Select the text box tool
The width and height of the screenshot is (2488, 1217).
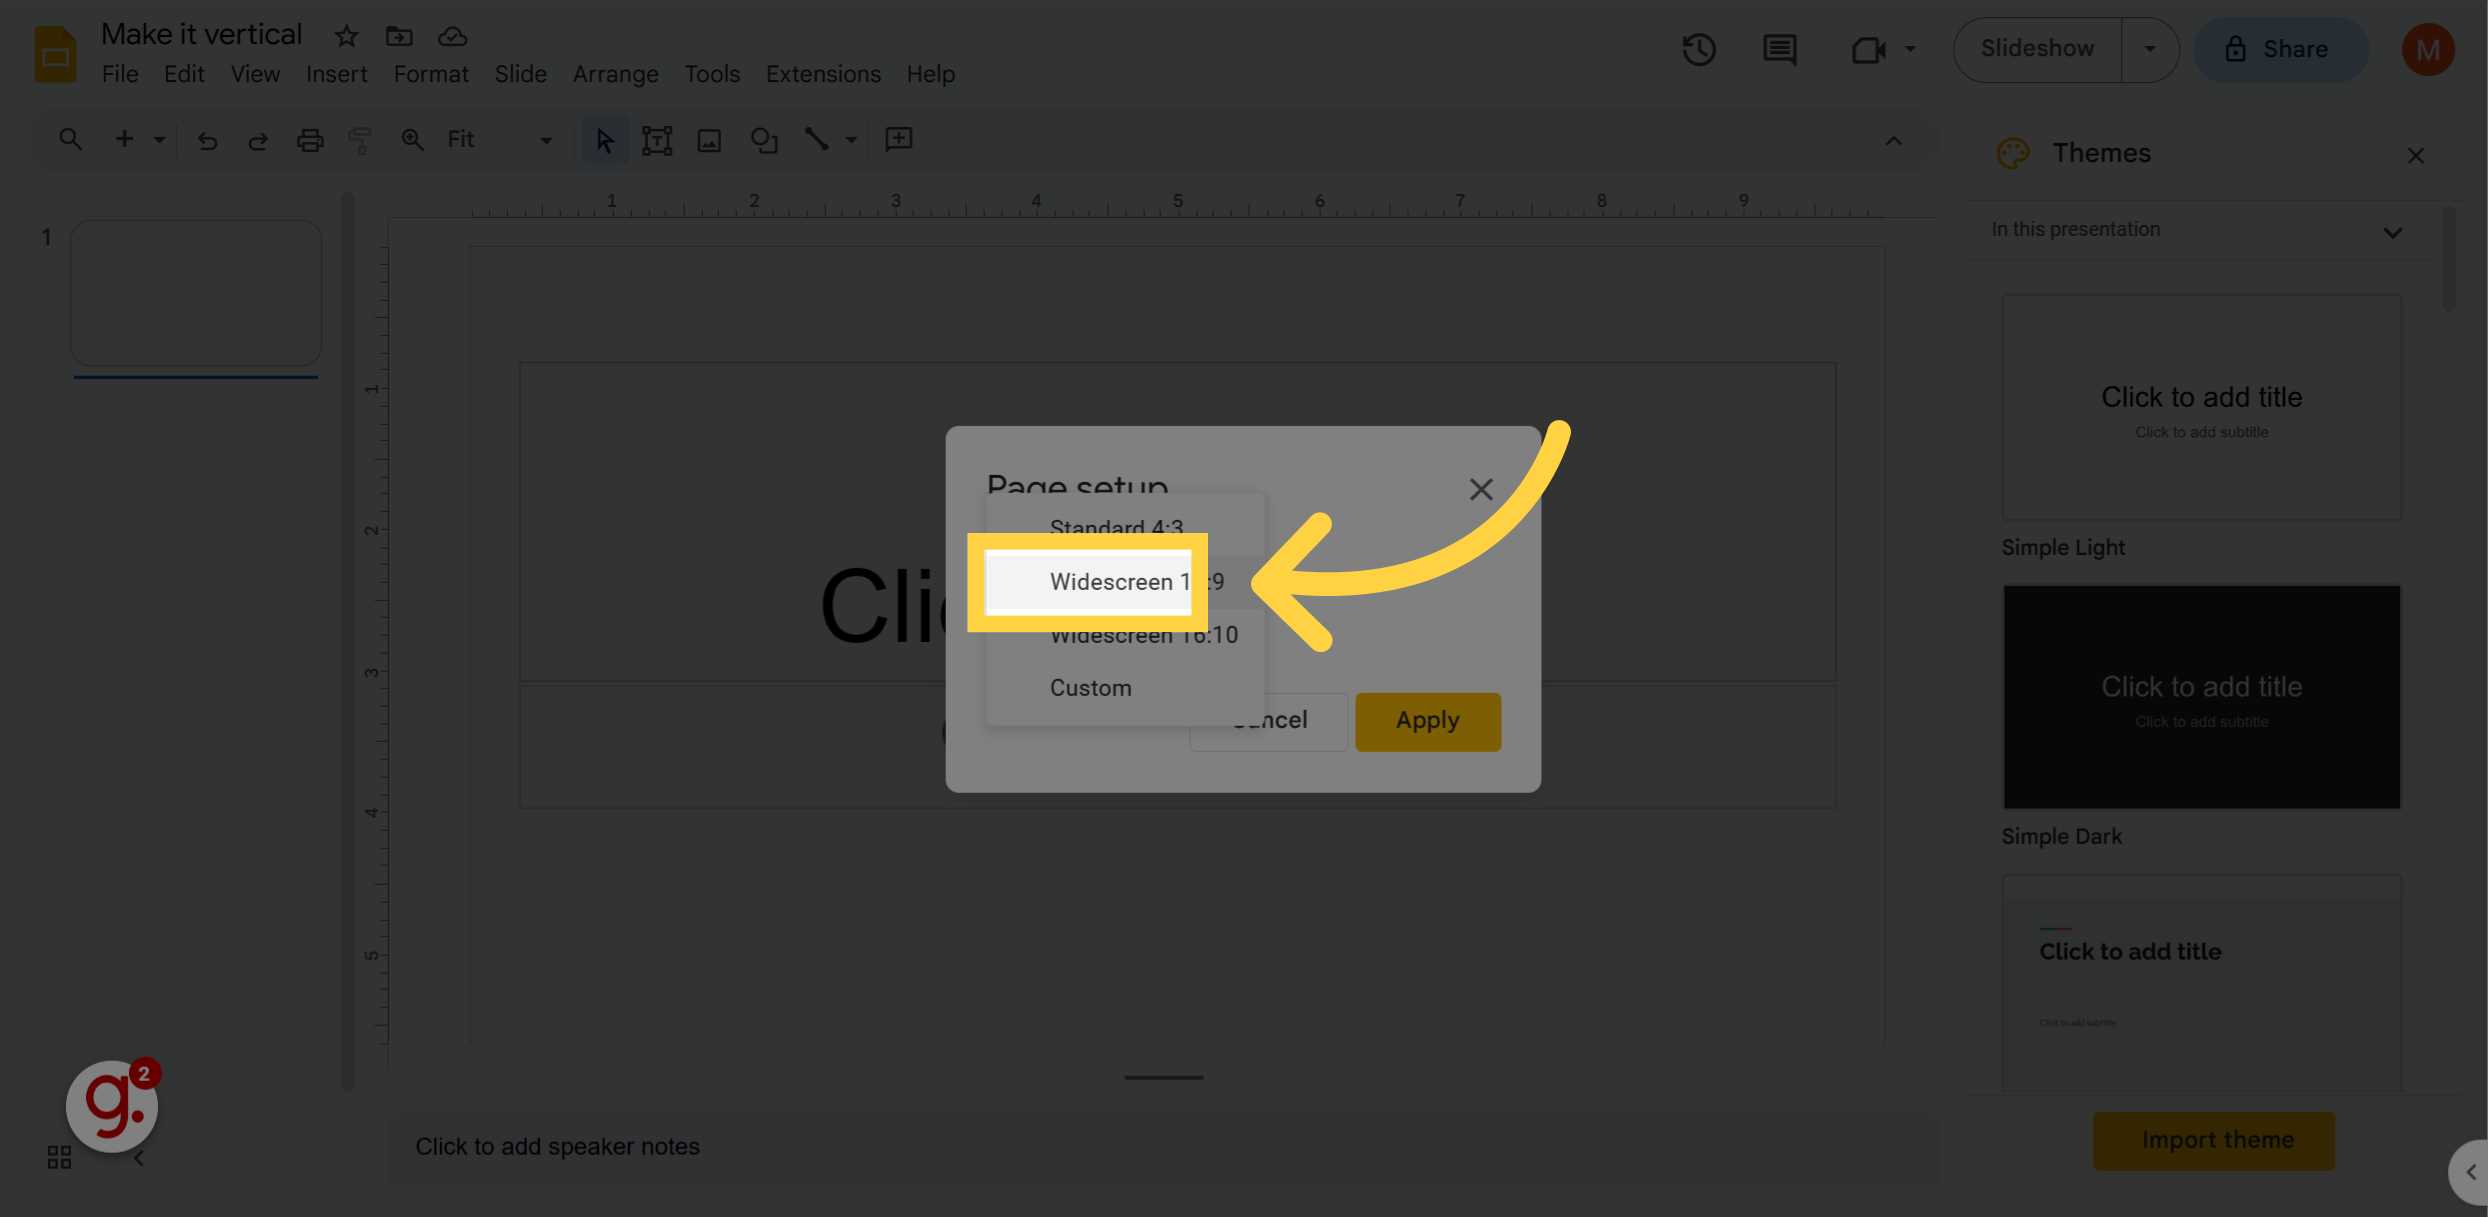[x=657, y=139]
